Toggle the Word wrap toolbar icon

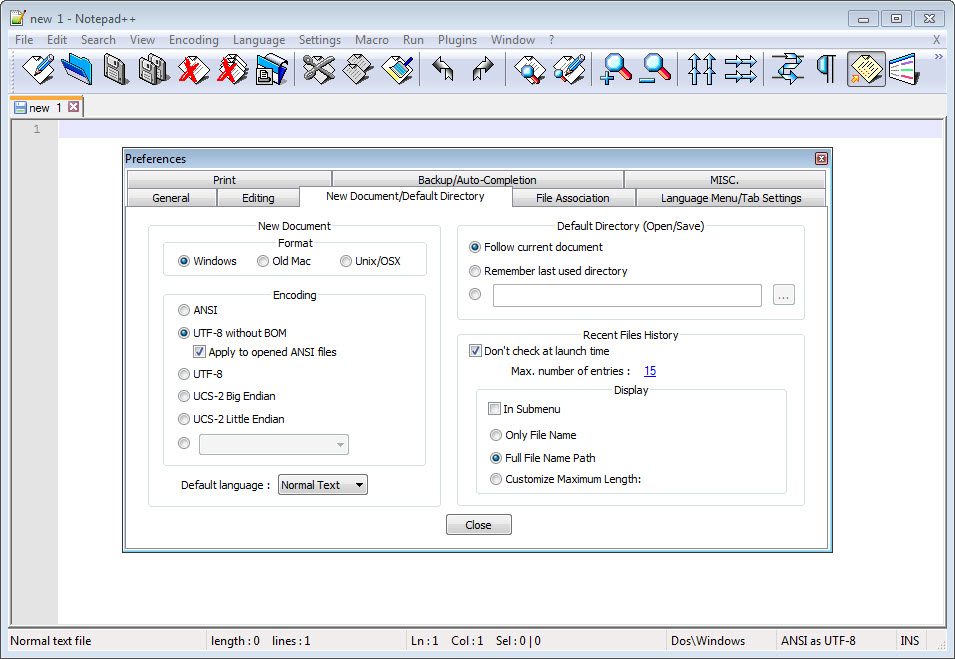point(788,70)
